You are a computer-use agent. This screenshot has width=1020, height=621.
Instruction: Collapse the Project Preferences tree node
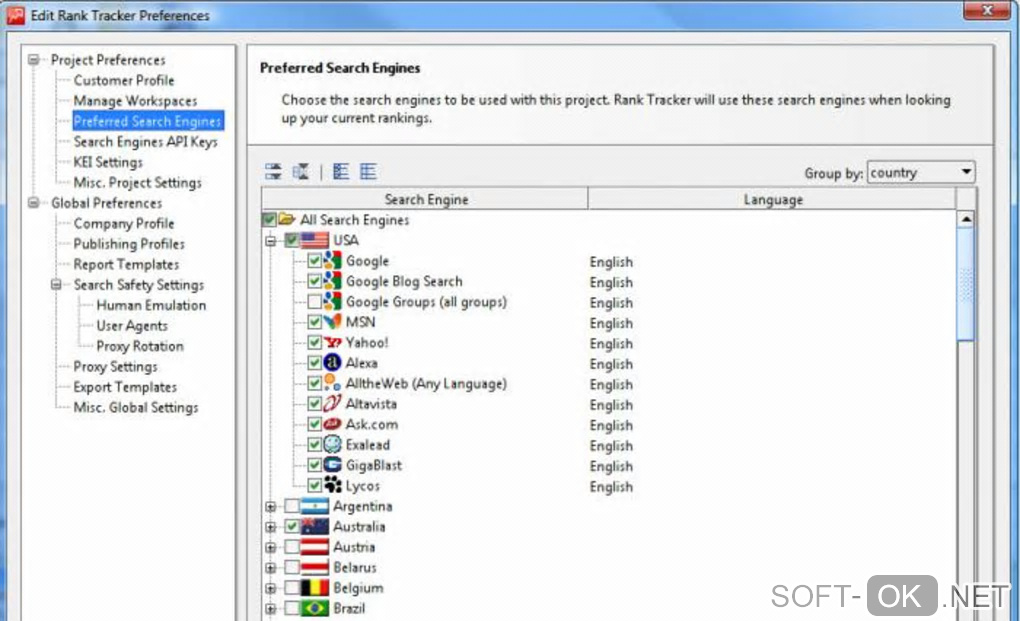(34, 60)
